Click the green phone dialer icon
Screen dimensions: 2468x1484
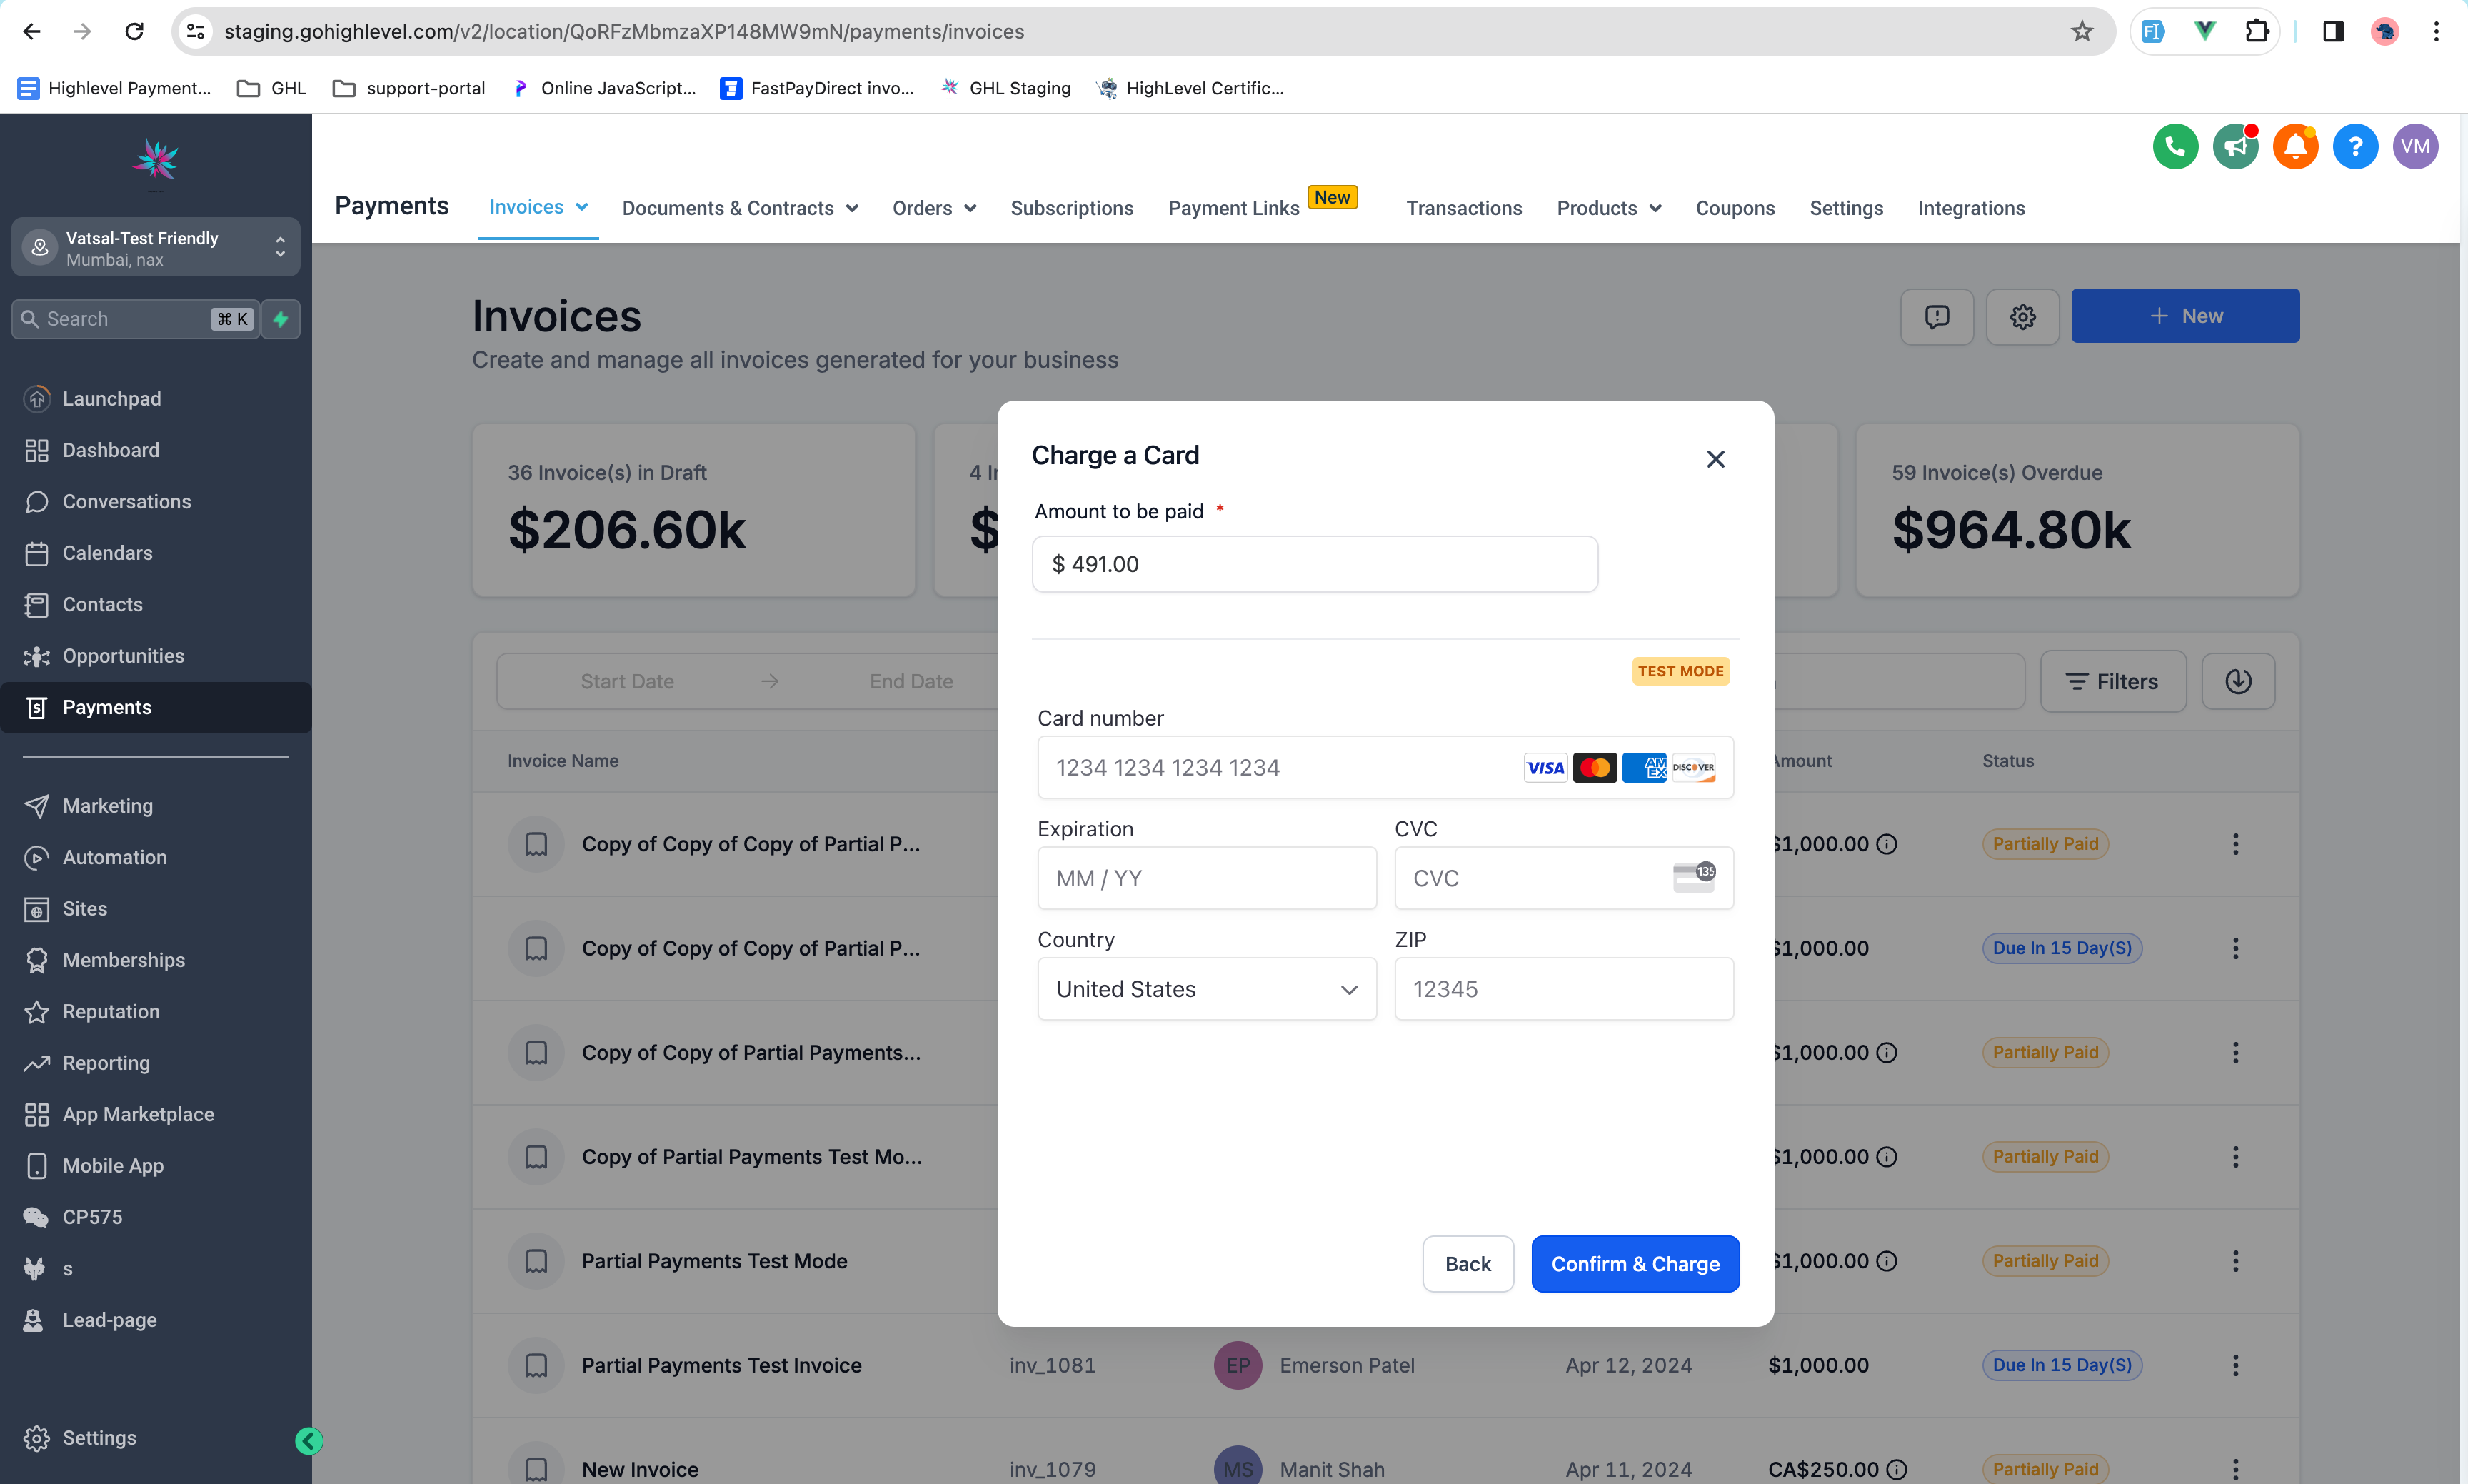coord(2175,147)
